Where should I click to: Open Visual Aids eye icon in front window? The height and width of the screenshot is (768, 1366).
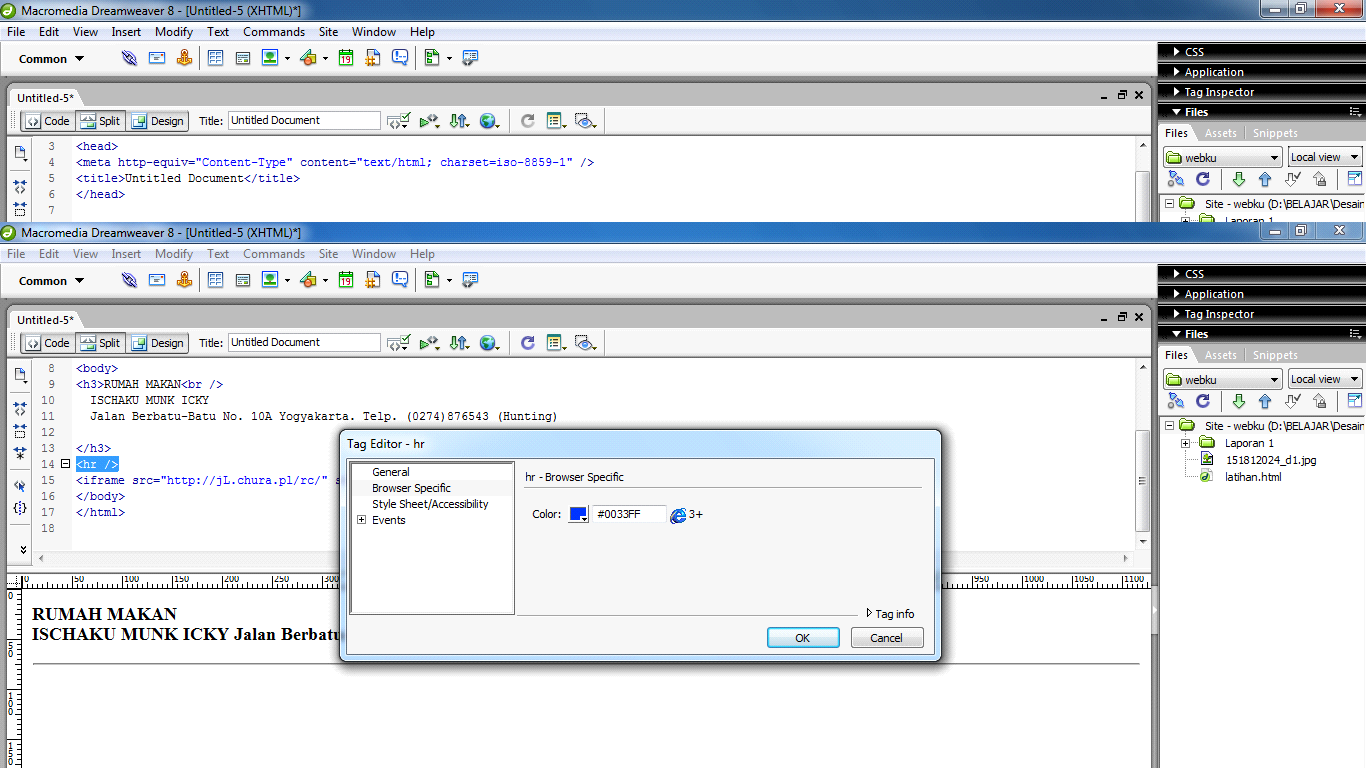click(x=586, y=343)
